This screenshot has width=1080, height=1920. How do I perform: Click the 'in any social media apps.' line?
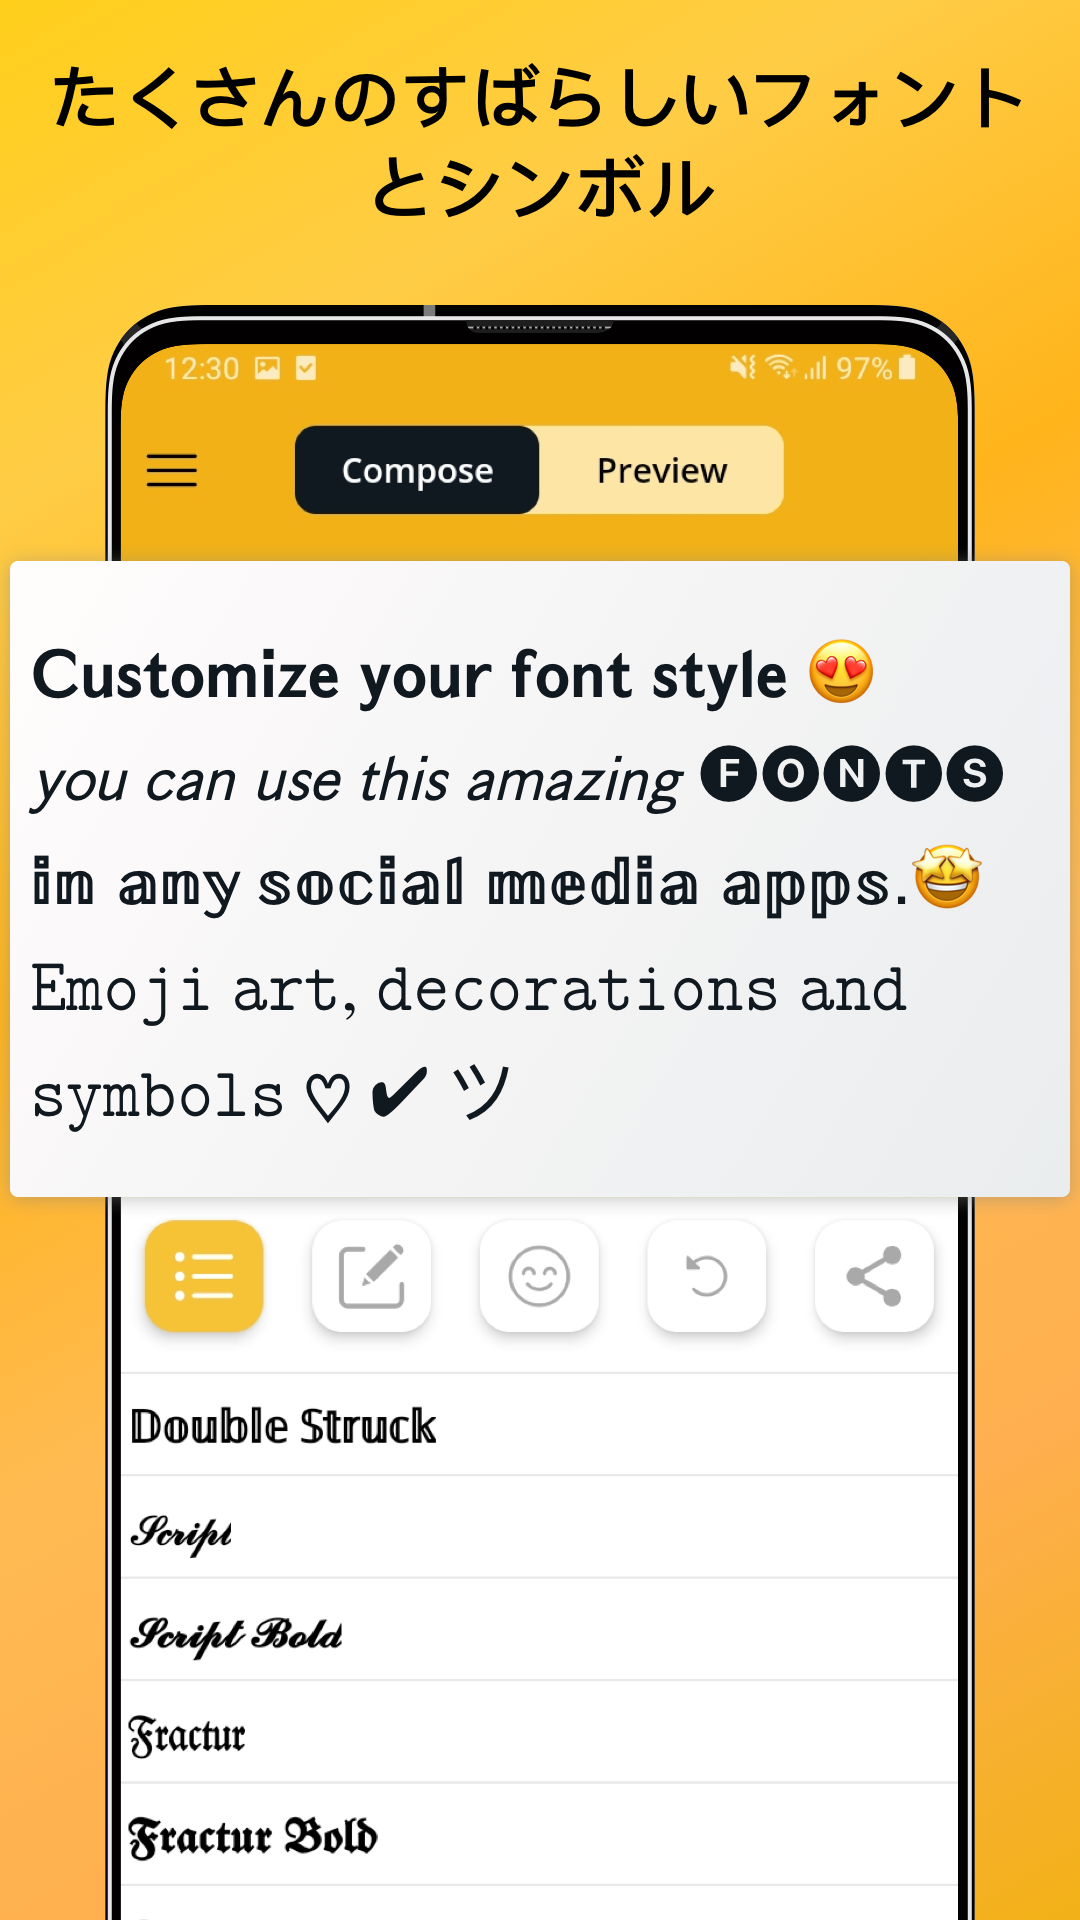(x=470, y=886)
